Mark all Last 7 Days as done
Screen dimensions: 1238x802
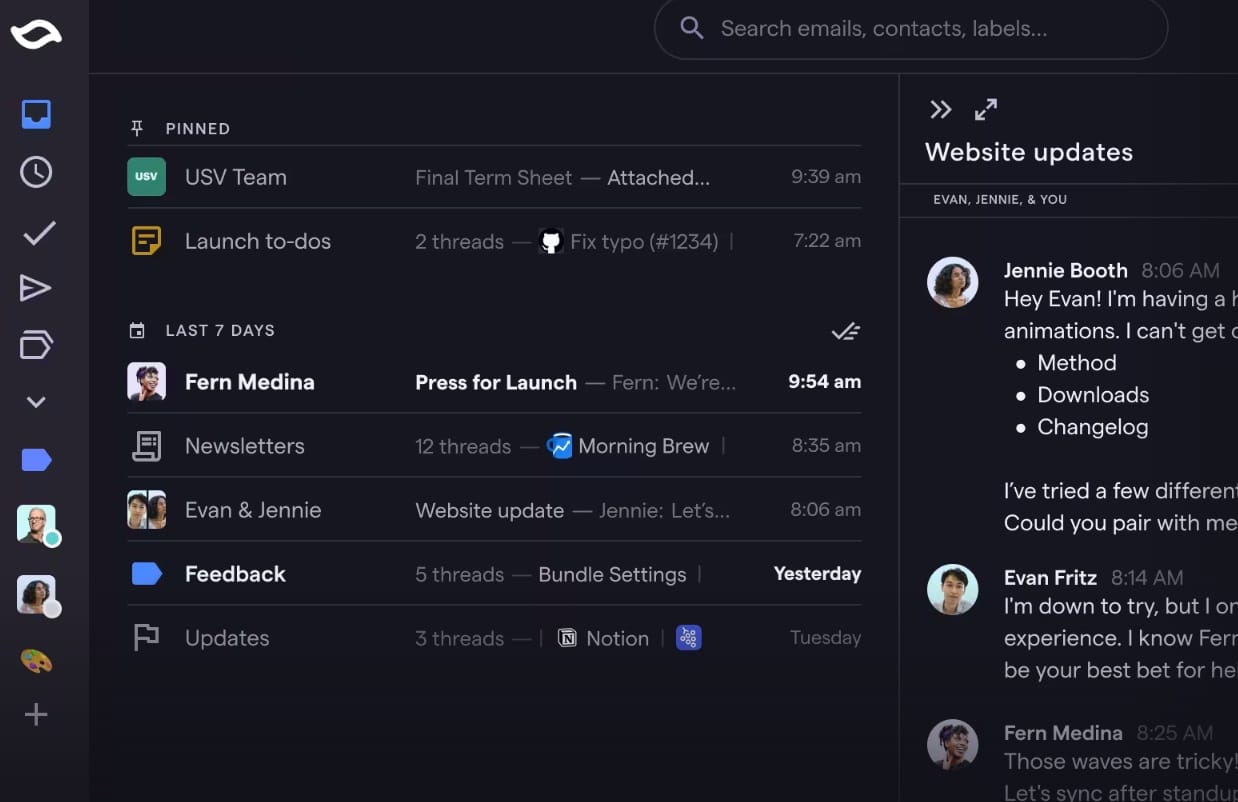pos(846,331)
